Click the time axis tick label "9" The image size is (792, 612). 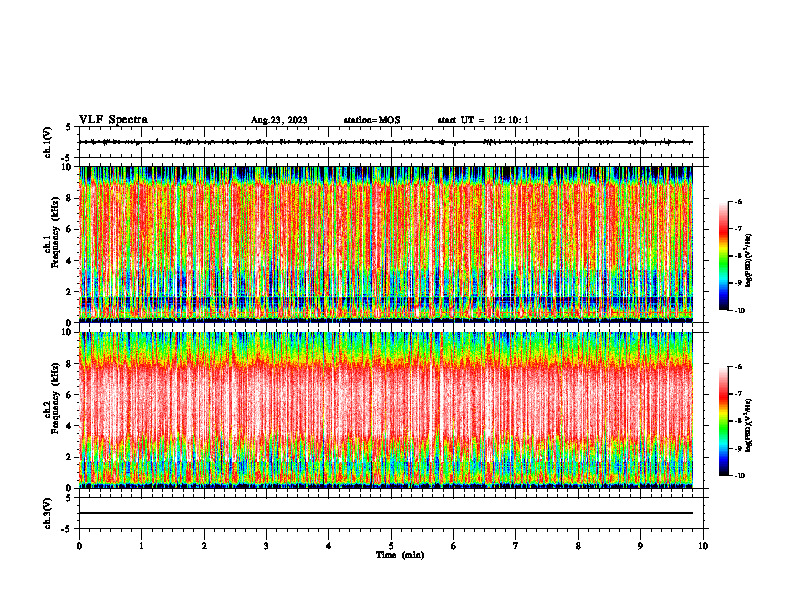(x=640, y=546)
